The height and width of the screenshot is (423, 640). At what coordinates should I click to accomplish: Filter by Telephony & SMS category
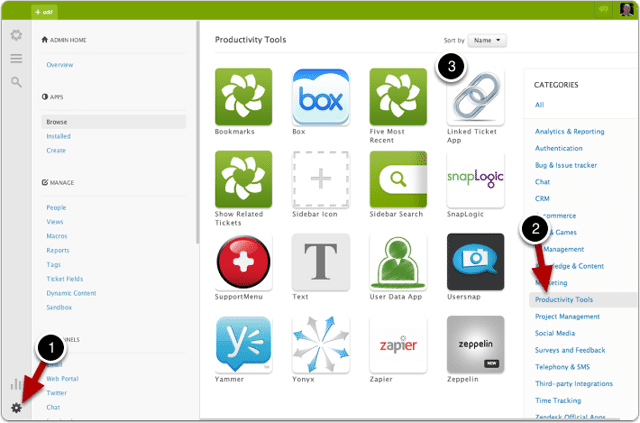click(x=562, y=367)
